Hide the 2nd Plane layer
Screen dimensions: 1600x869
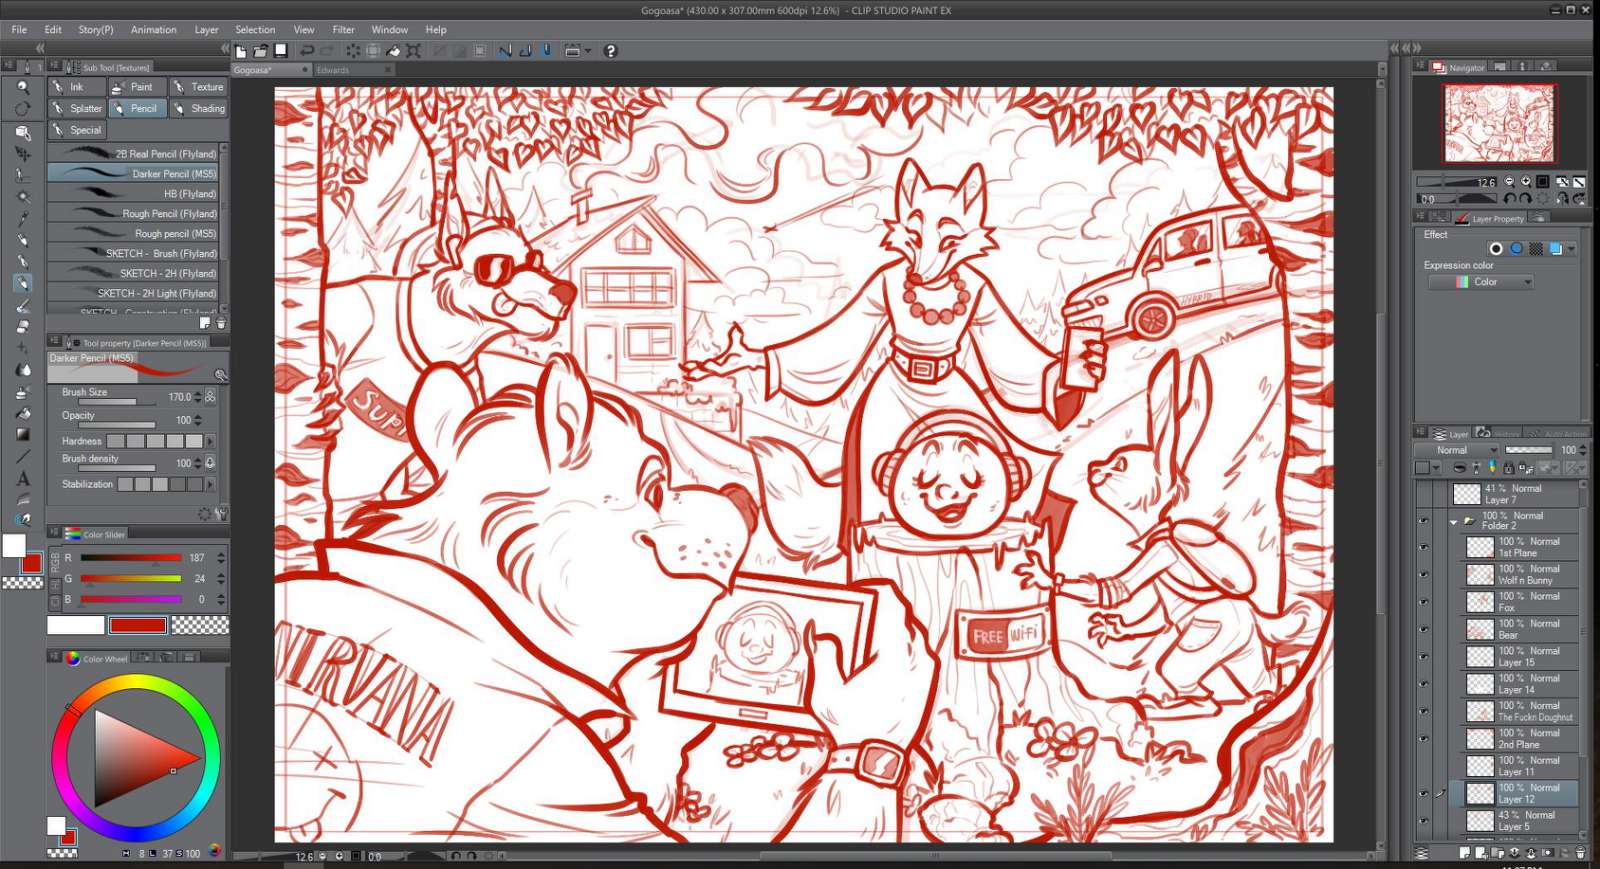click(1424, 739)
